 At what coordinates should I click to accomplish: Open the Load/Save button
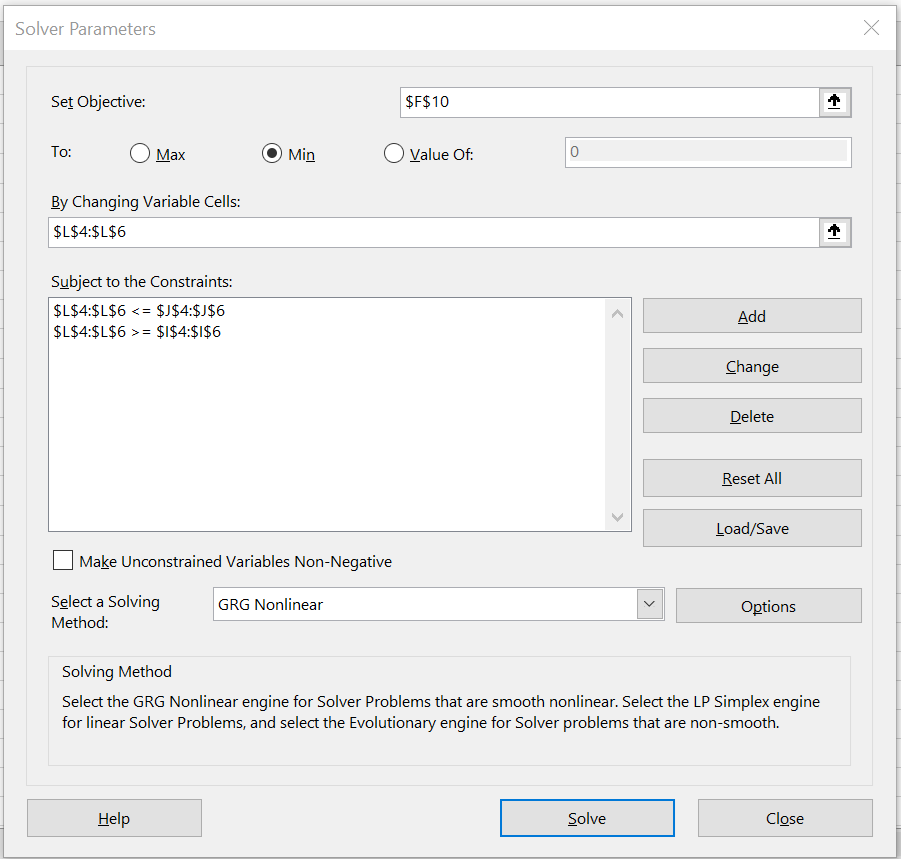752,528
